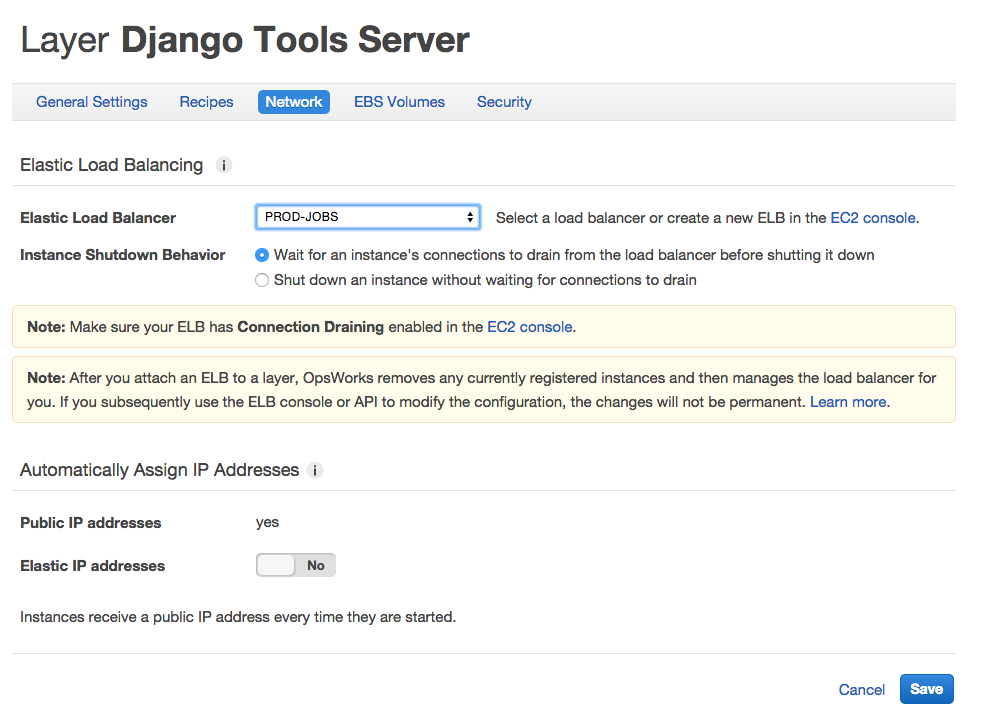Click the 'Elastic Load Balancing' section heading

112,165
